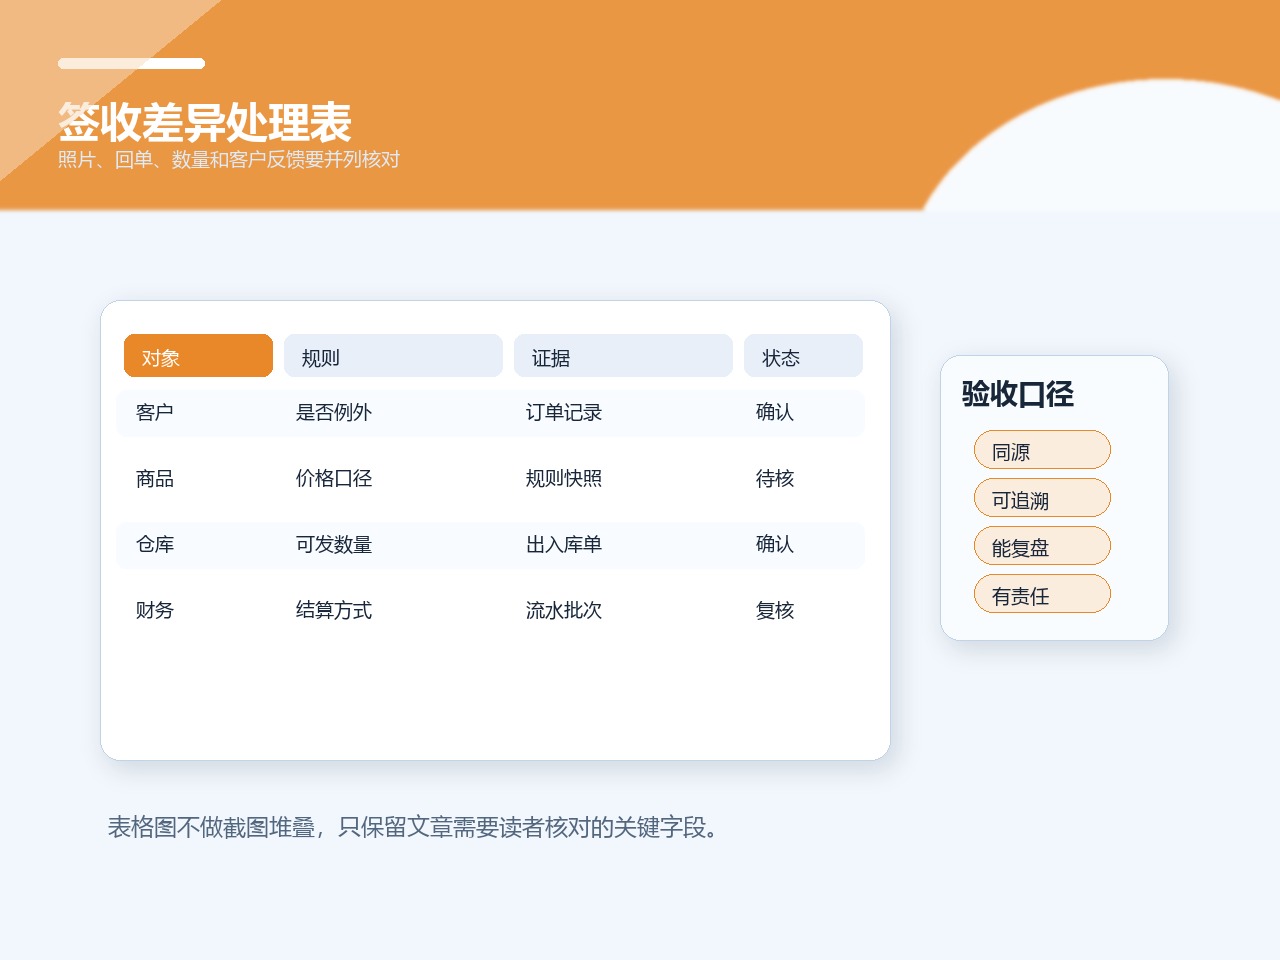Select the 对象 column header
This screenshot has height=960, width=1280.
click(x=198, y=356)
